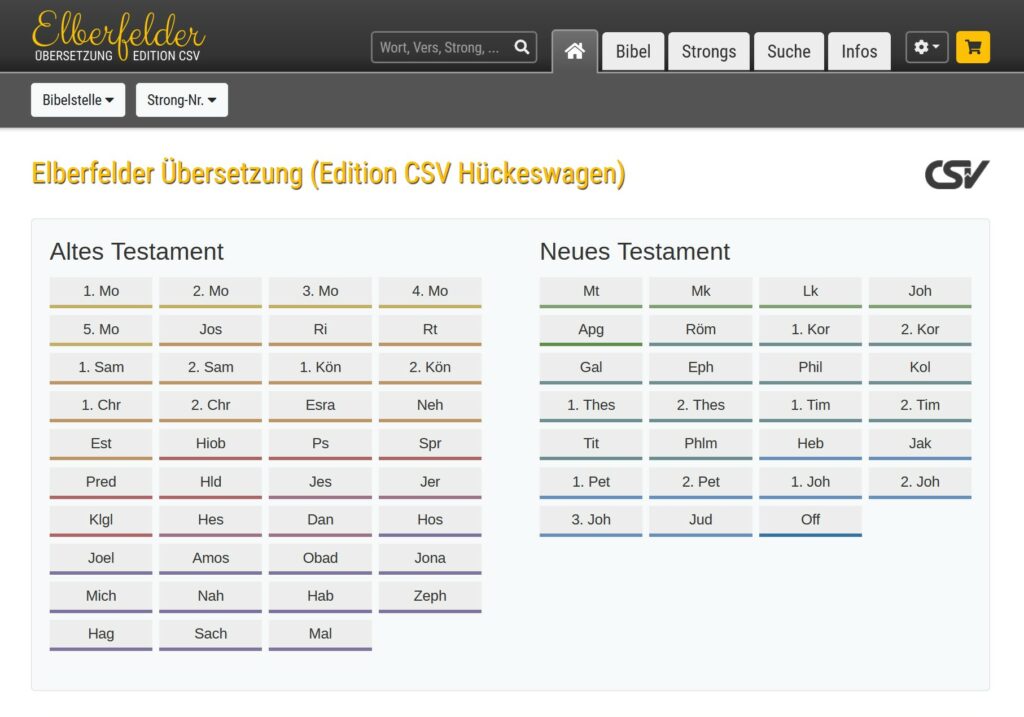Switch to the Strongs tab
This screenshot has height=717, width=1024.
click(709, 51)
